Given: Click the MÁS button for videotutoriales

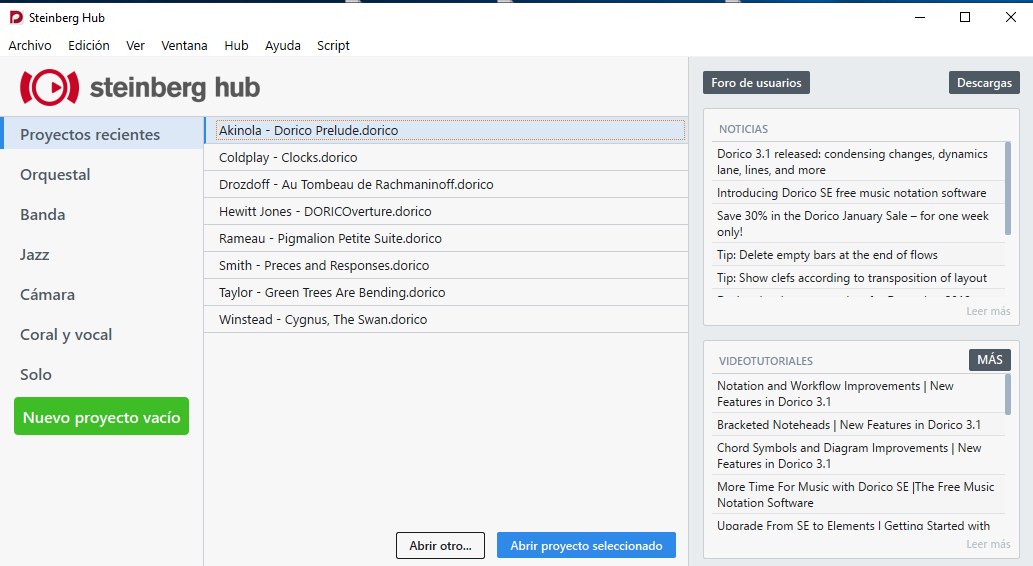Looking at the screenshot, I should 990,360.
